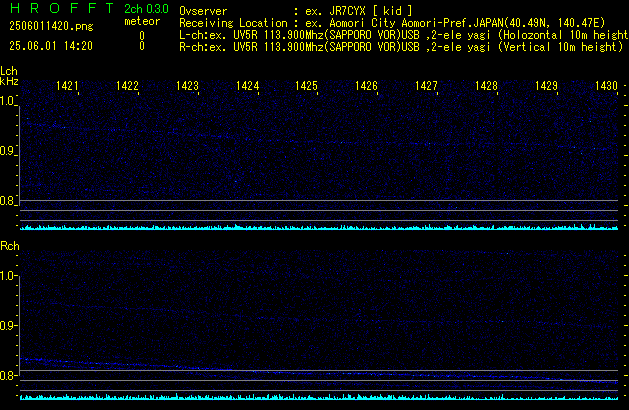This screenshot has width=629, height=410.
Task: Click the Receiving Location Aomori City text
Action: (x=455, y=23)
